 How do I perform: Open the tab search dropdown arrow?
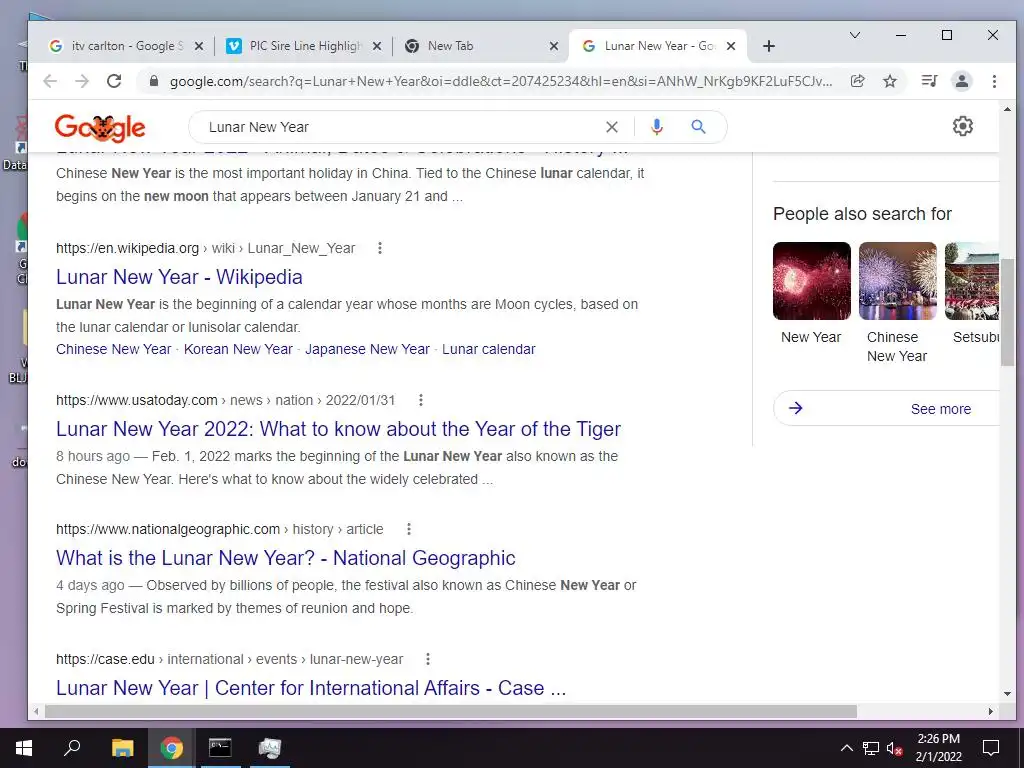pos(854,35)
